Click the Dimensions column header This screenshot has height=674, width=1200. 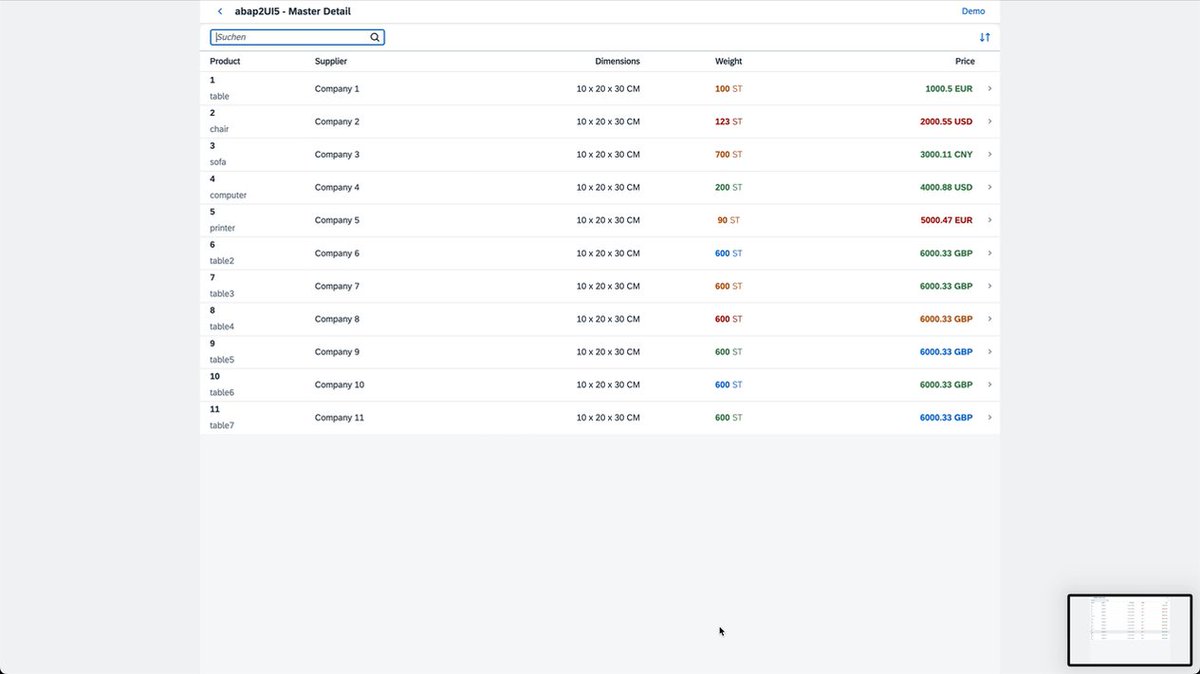(x=617, y=61)
